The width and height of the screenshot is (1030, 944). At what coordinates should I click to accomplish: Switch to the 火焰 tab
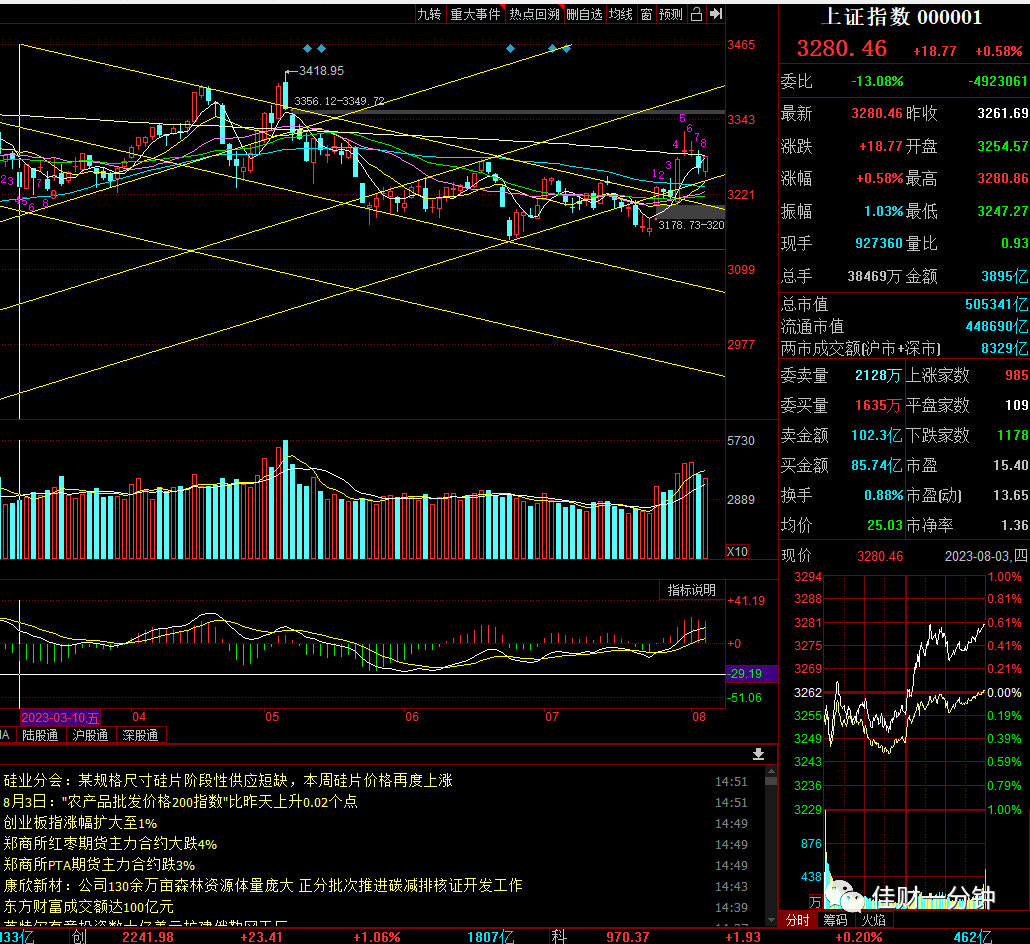874,920
